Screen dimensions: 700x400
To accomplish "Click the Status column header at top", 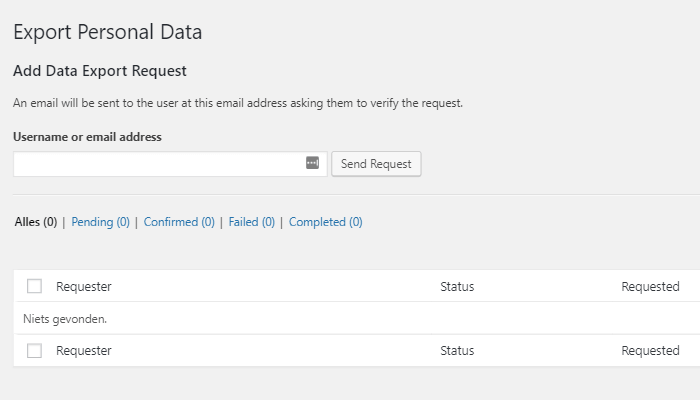I will click(x=457, y=287).
